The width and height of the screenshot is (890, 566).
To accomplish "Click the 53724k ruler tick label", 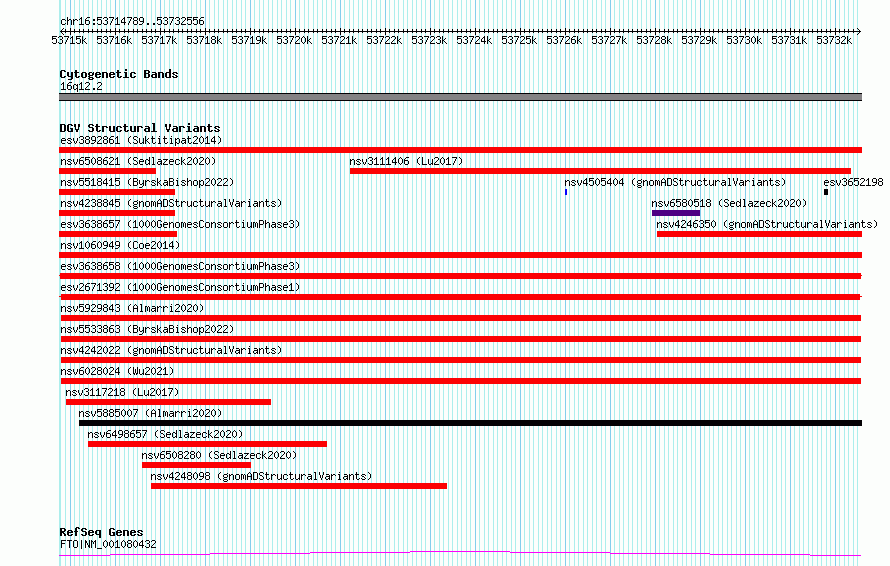I will click(474, 40).
